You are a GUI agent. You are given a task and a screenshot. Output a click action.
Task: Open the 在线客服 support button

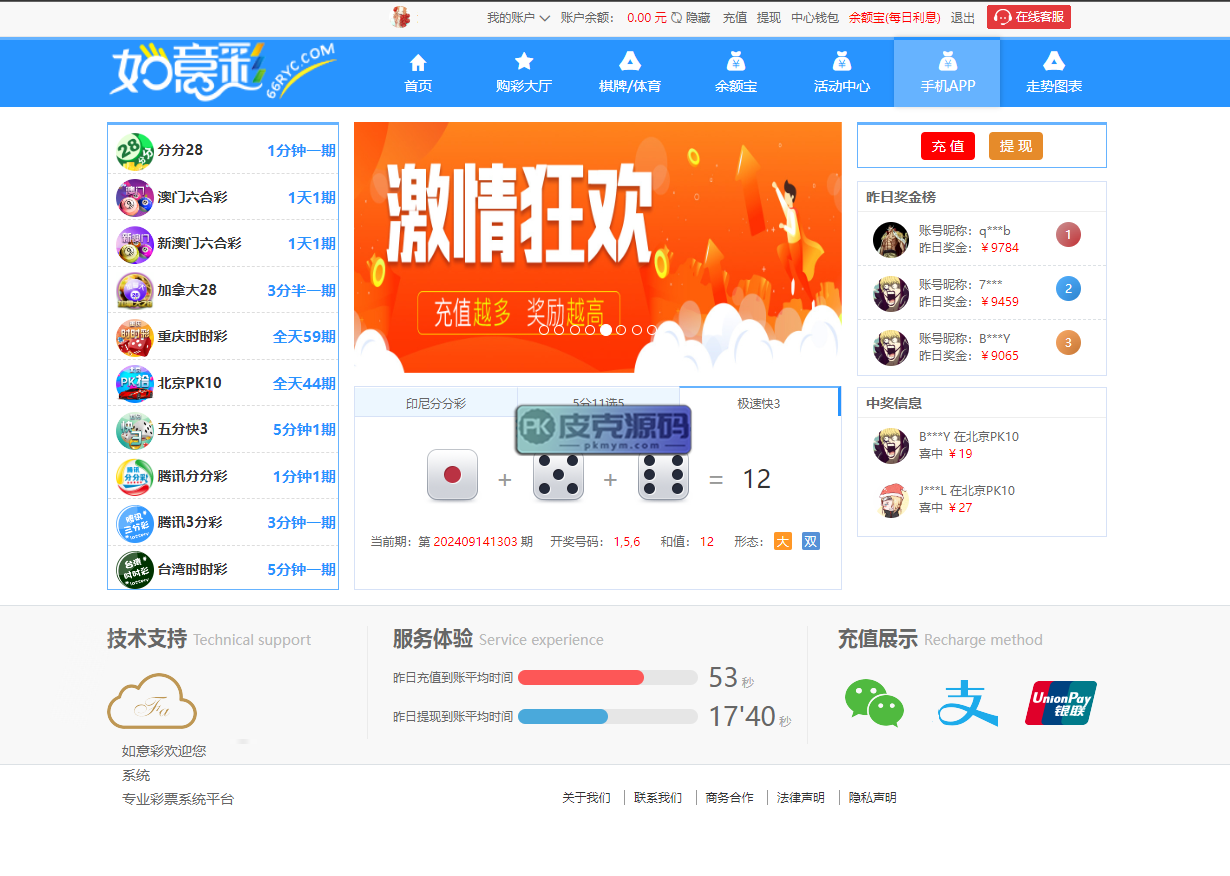tap(1029, 17)
